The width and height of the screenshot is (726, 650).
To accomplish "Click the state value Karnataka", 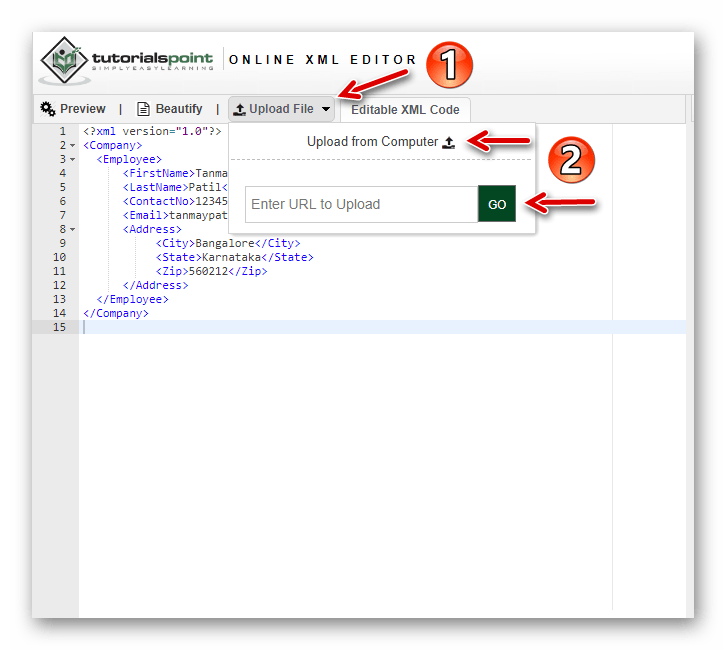I will 232,257.
